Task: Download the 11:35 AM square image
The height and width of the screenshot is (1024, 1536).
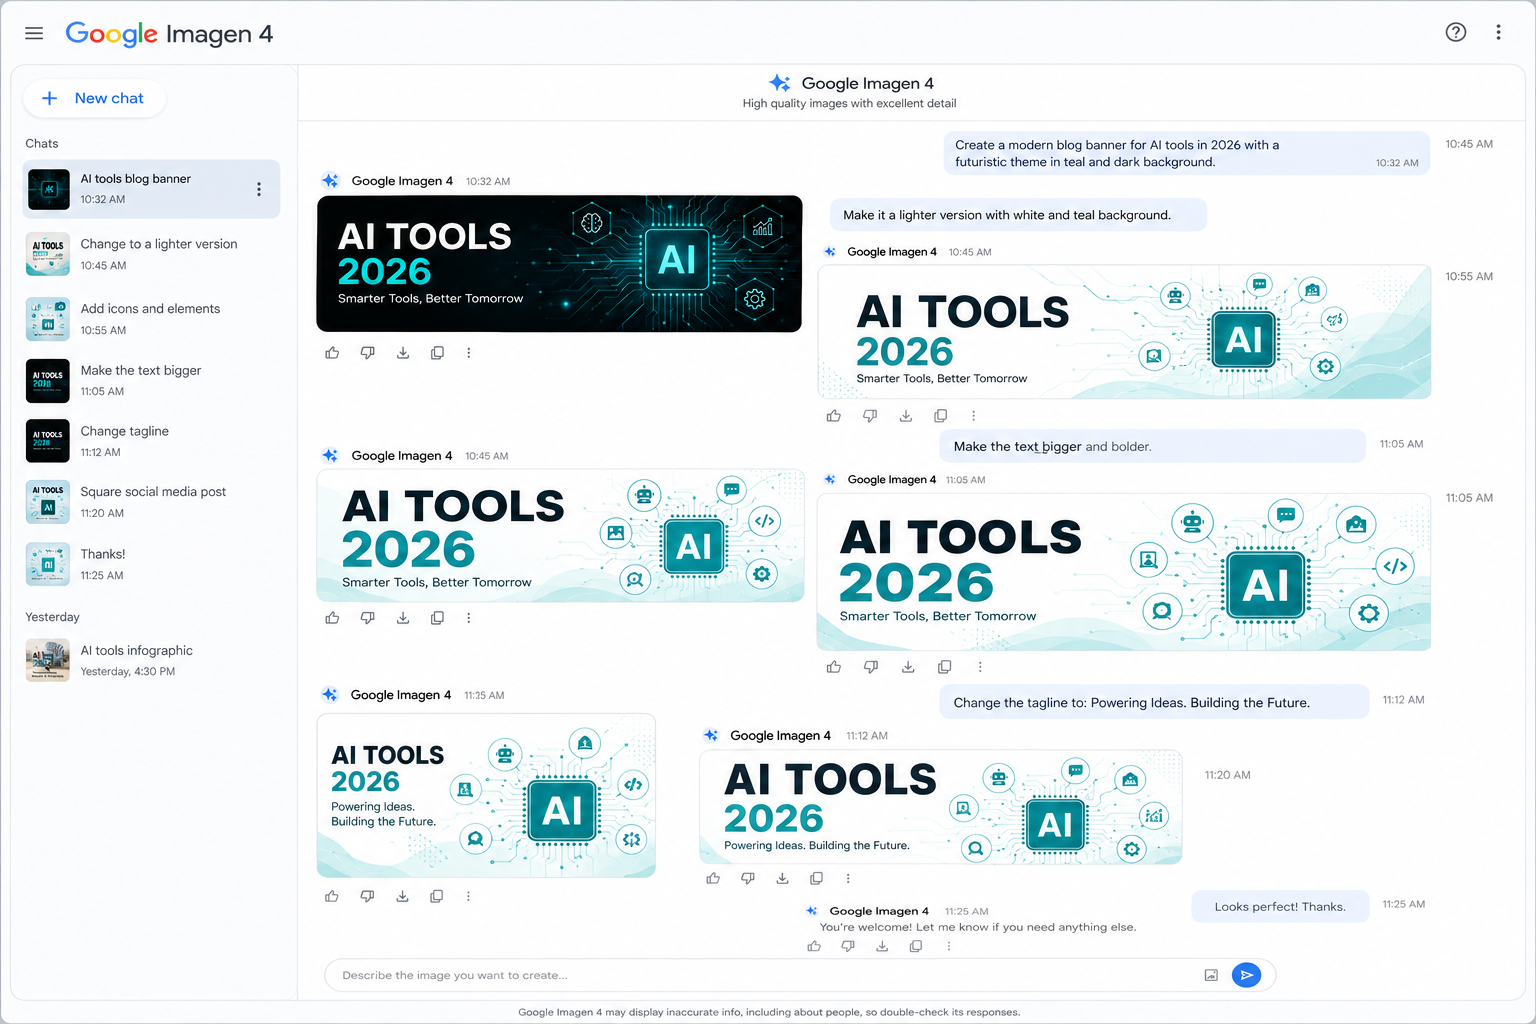Action: (x=402, y=897)
